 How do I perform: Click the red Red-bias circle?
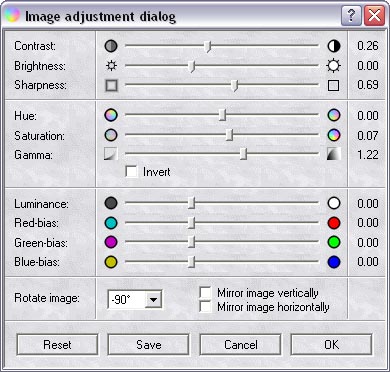coord(334,223)
